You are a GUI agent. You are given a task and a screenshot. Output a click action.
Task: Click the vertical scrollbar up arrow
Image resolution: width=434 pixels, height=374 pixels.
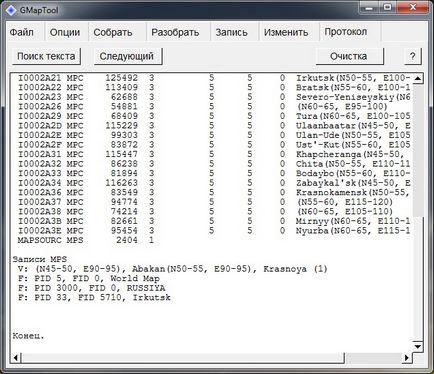click(x=418, y=79)
